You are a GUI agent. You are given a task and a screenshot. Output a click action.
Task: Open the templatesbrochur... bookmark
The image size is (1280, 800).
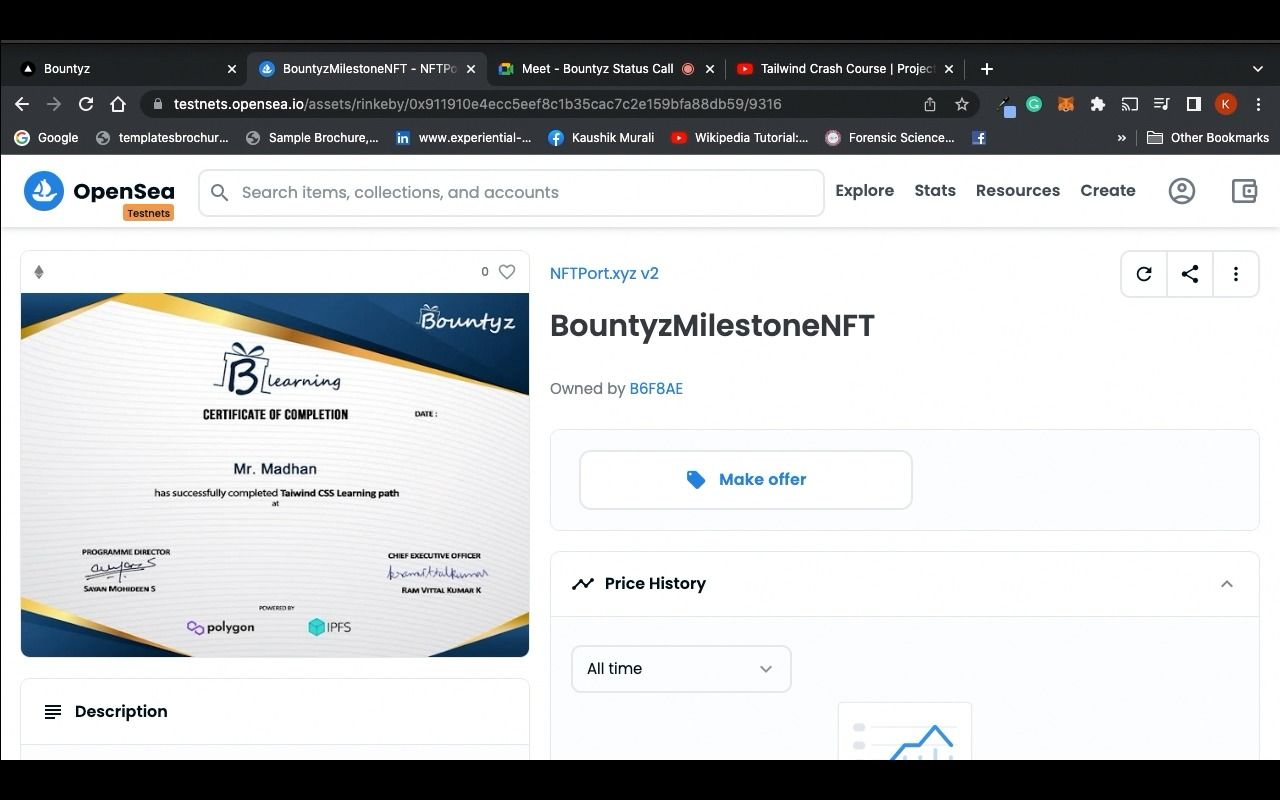point(162,138)
